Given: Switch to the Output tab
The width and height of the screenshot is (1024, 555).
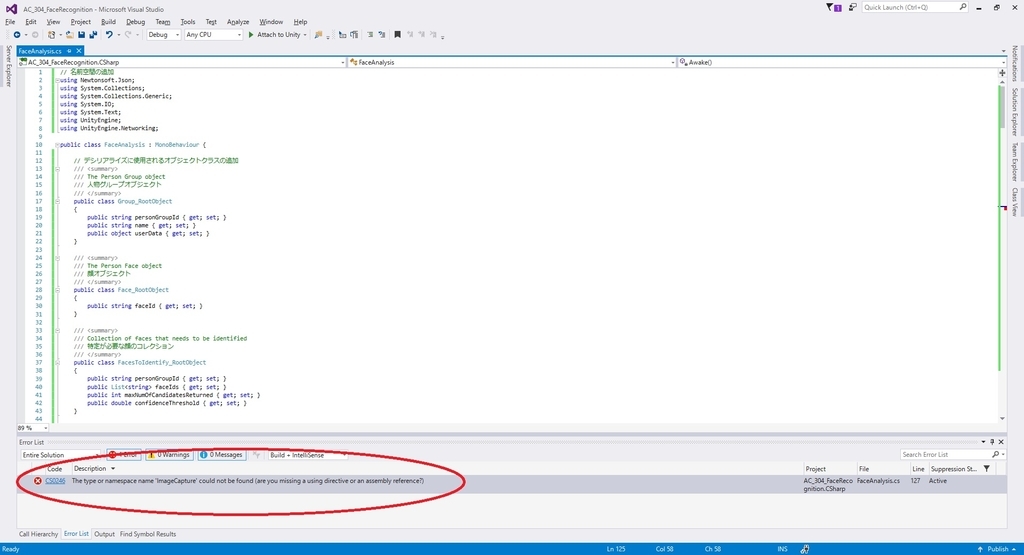Looking at the screenshot, I should [x=104, y=534].
